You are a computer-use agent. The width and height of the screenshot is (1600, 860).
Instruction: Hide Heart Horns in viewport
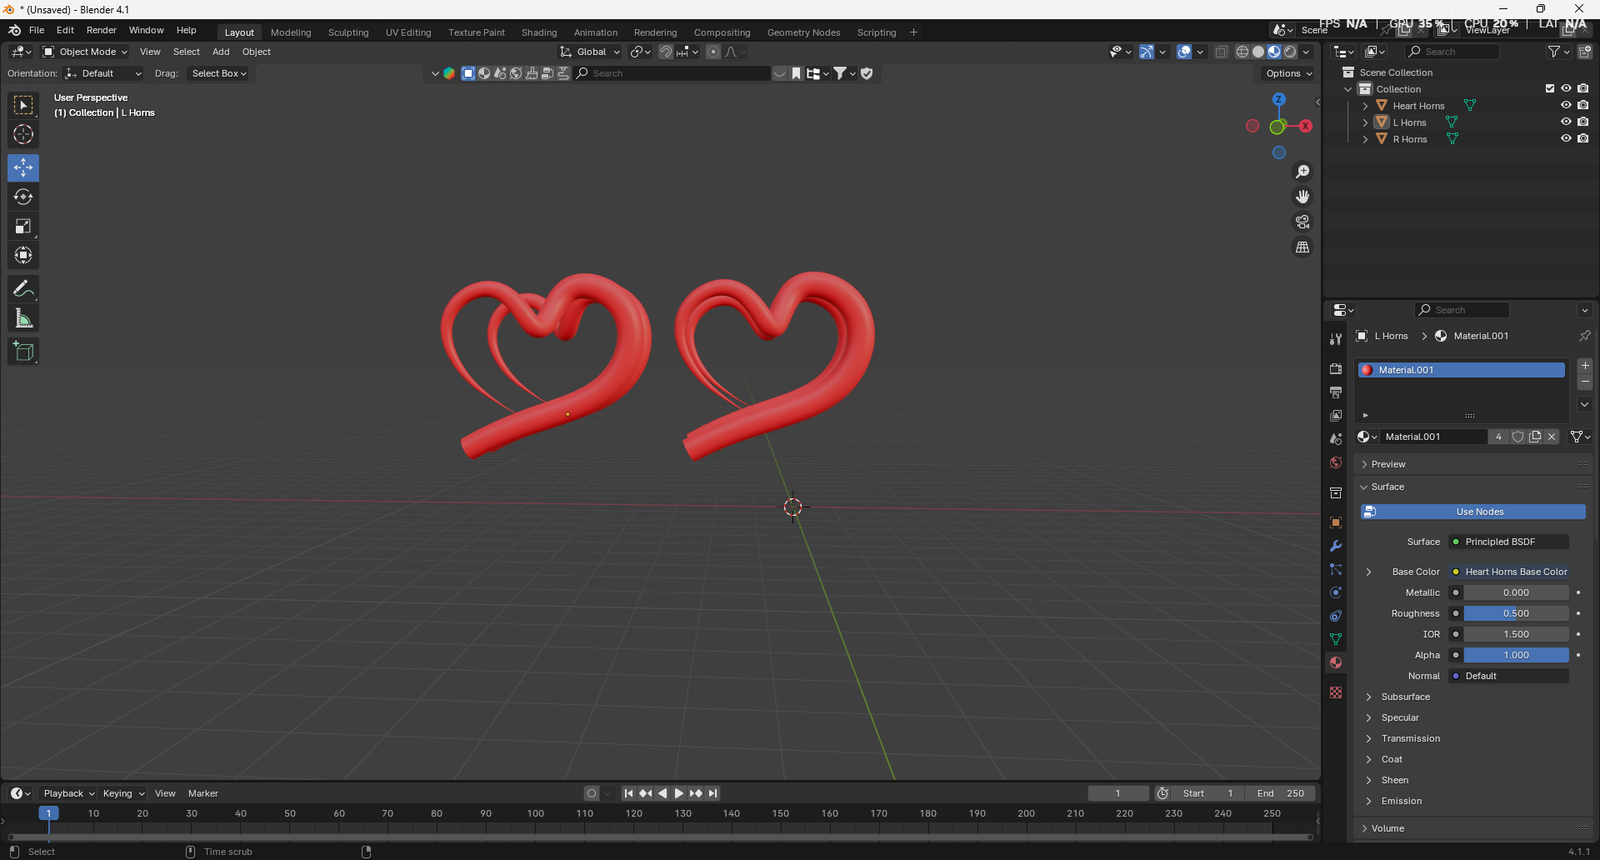(x=1566, y=105)
